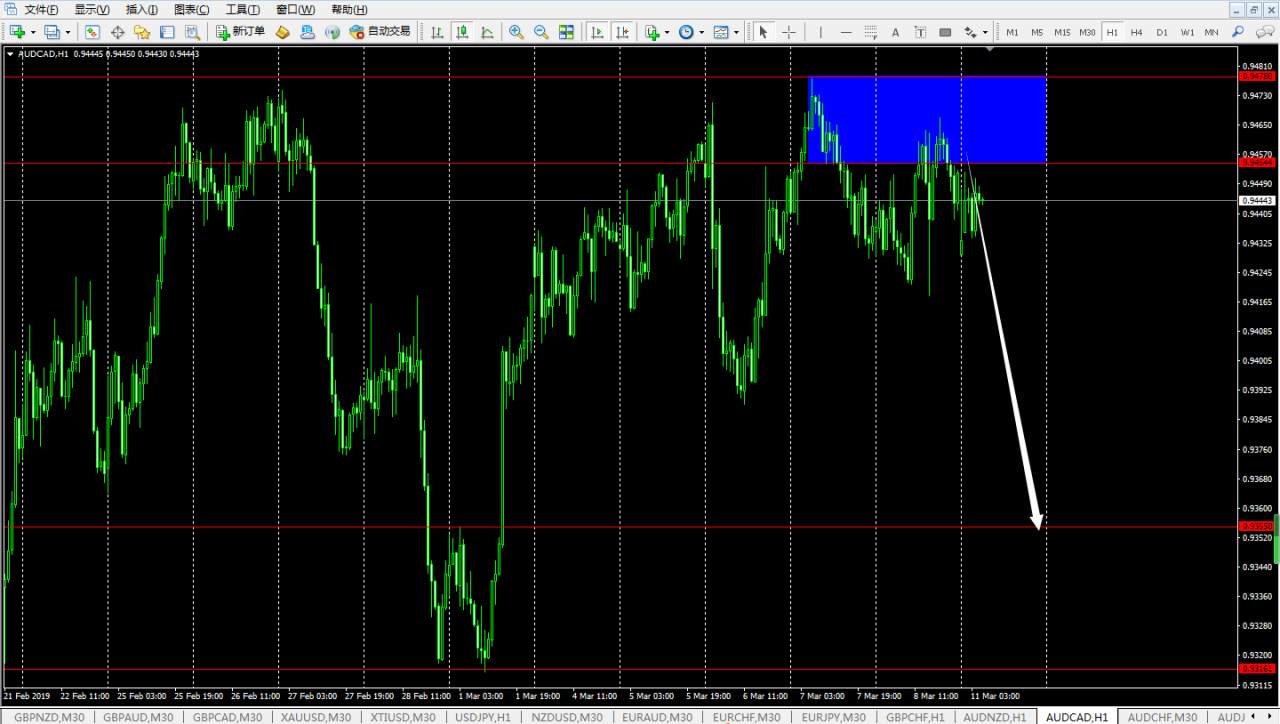Expand the profiles dropdown arrow

(67, 32)
